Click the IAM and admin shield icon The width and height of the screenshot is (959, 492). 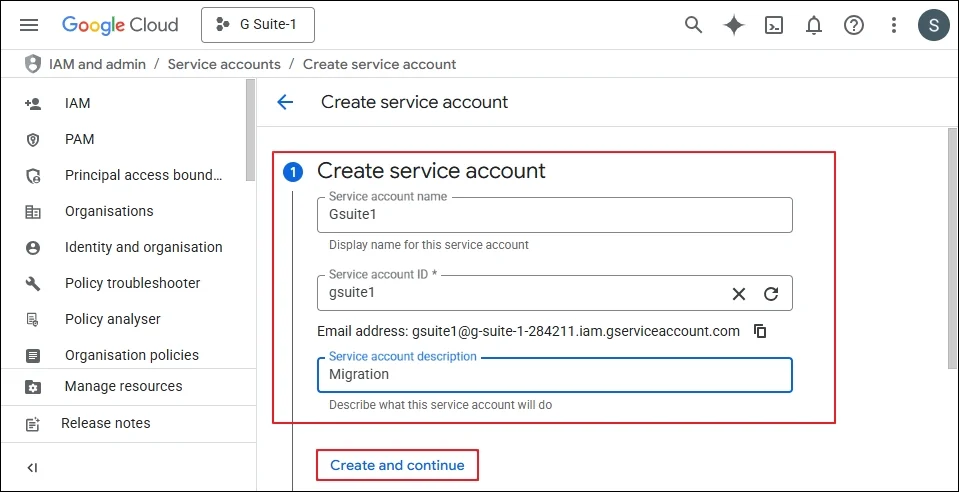(x=33, y=64)
